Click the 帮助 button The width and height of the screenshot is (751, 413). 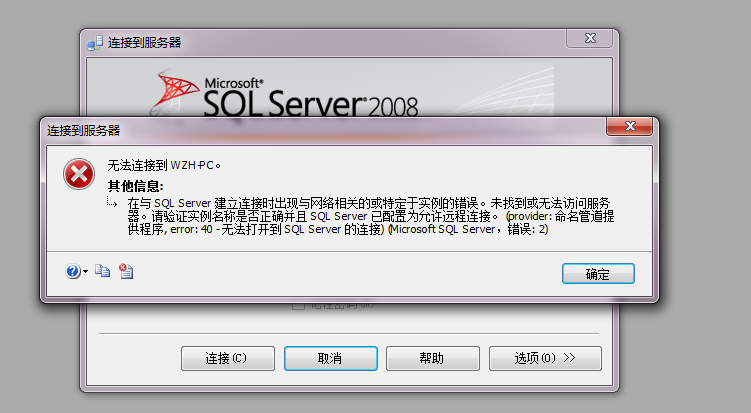click(432, 358)
